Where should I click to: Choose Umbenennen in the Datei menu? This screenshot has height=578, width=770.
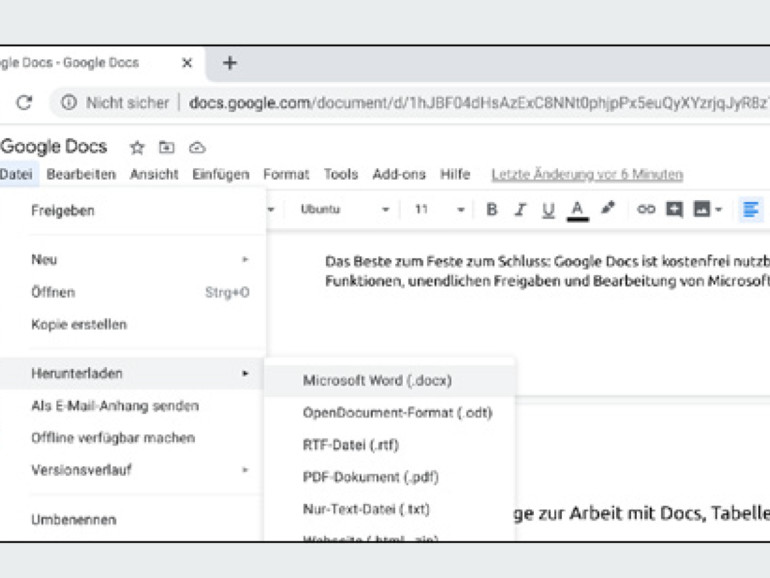tap(133, 520)
